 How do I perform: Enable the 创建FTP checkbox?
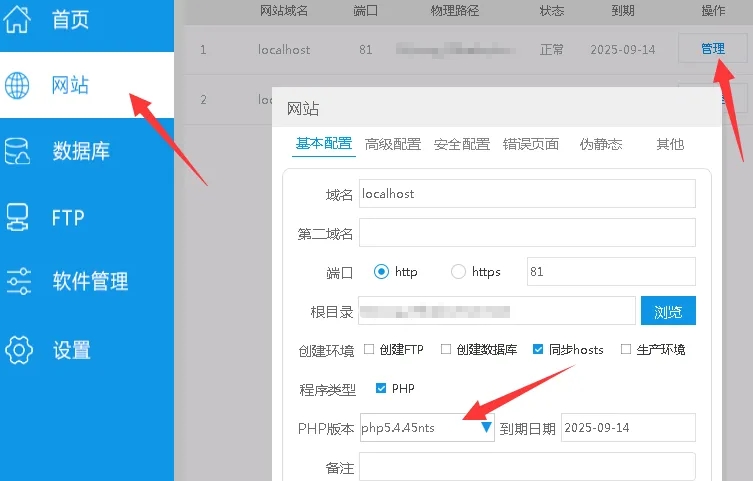(x=369, y=350)
